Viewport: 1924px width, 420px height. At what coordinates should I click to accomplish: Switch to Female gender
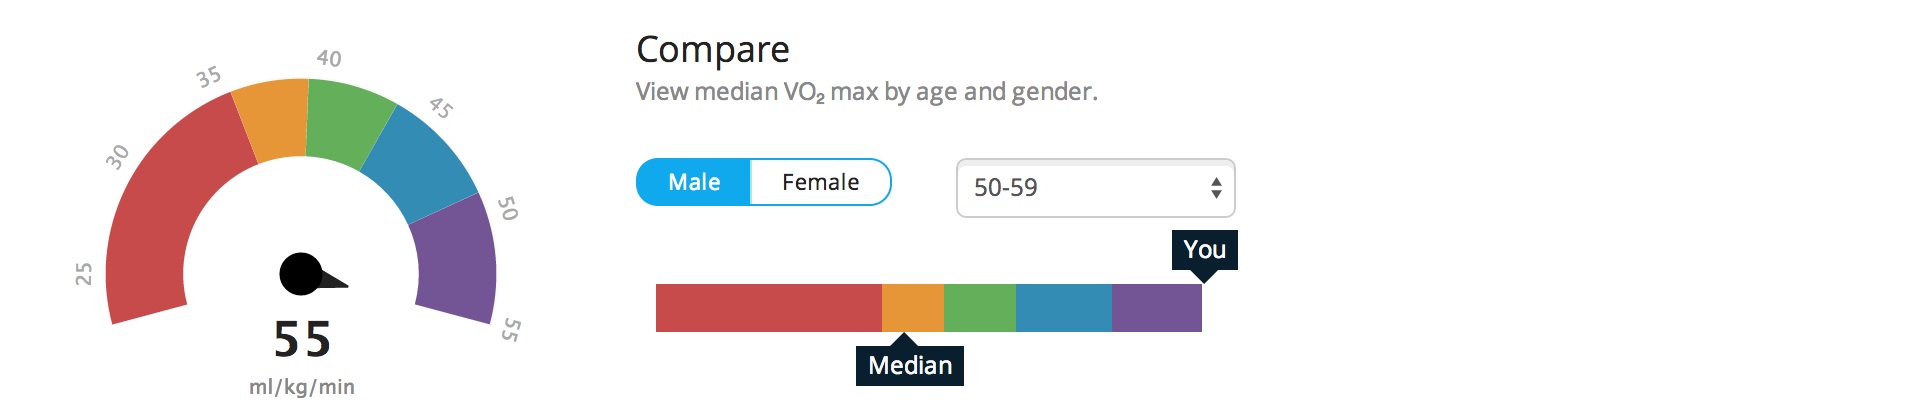pyautogui.click(x=820, y=182)
